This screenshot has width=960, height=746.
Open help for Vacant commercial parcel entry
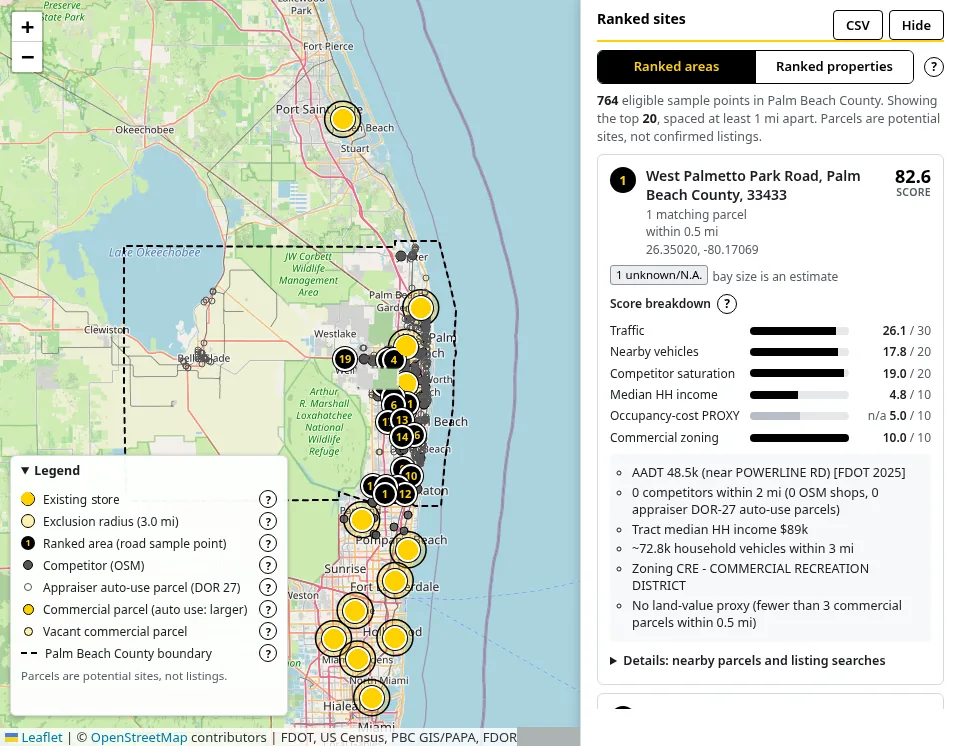tap(268, 631)
